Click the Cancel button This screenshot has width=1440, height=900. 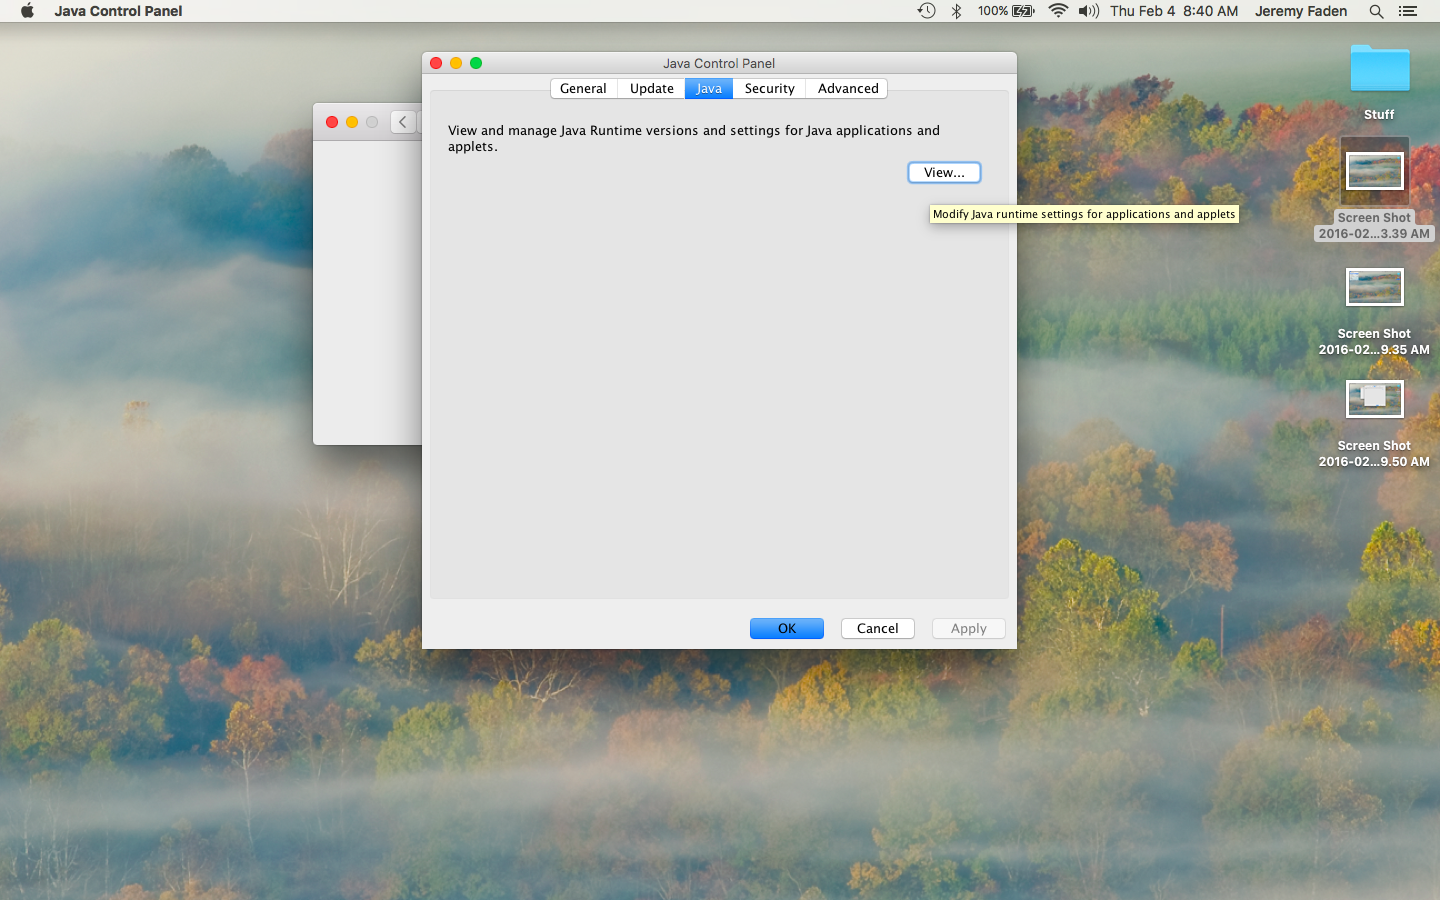pyautogui.click(x=877, y=628)
